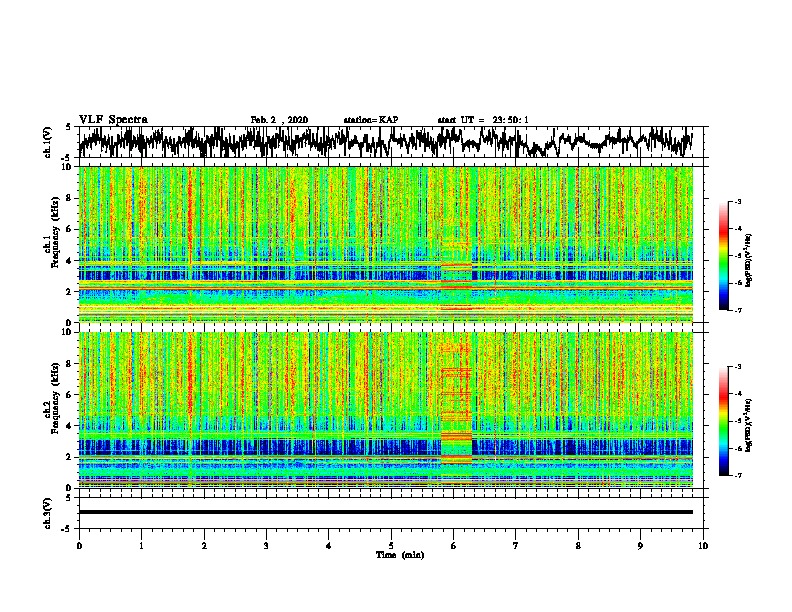Click the "10" frequency tick on ch.1 spectrogram
Viewport: 792px width, 612px height.
tap(67, 167)
